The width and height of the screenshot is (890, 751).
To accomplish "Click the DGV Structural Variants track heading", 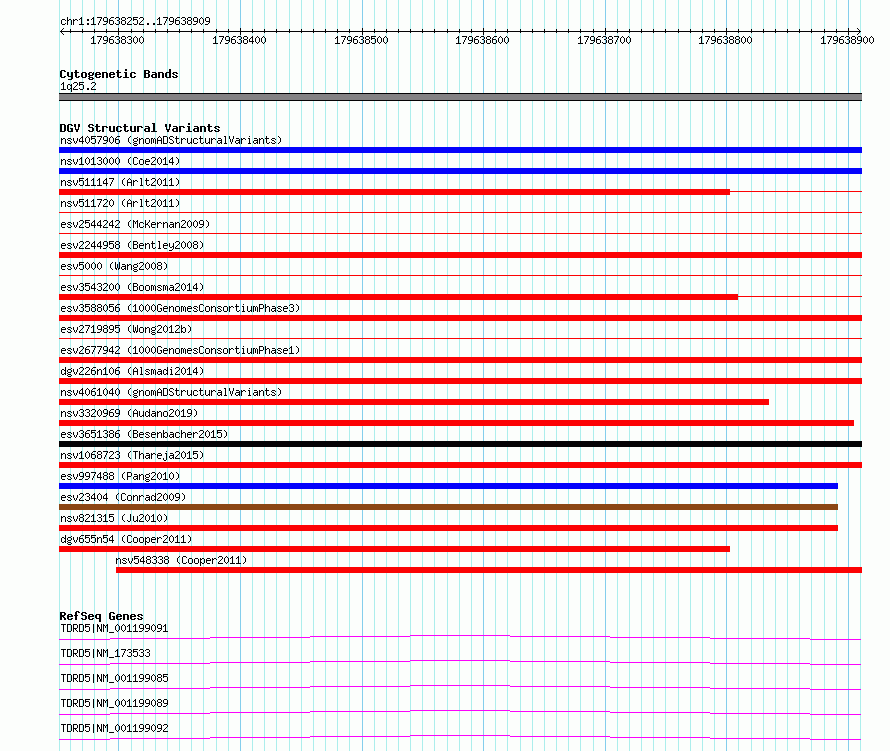I will pyautogui.click(x=140, y=128).
